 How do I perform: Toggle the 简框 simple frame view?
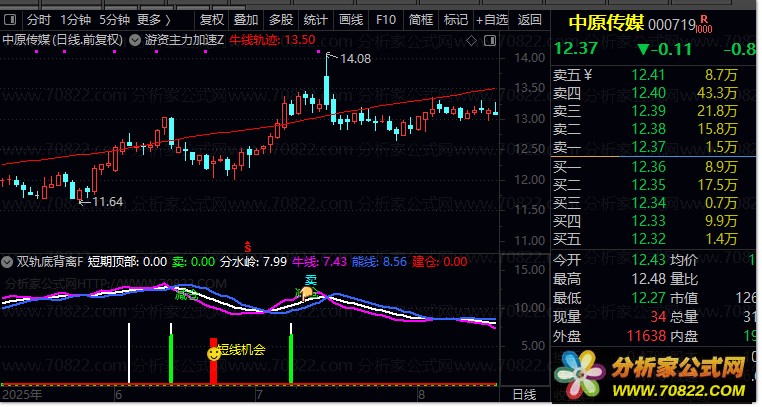coord(421,20)
